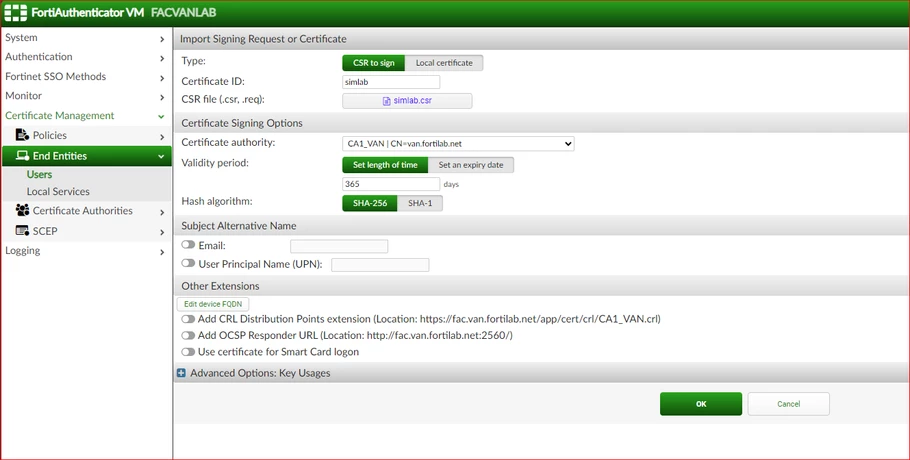Click the SCEP icon in sidebar

(x=22, y=230)
